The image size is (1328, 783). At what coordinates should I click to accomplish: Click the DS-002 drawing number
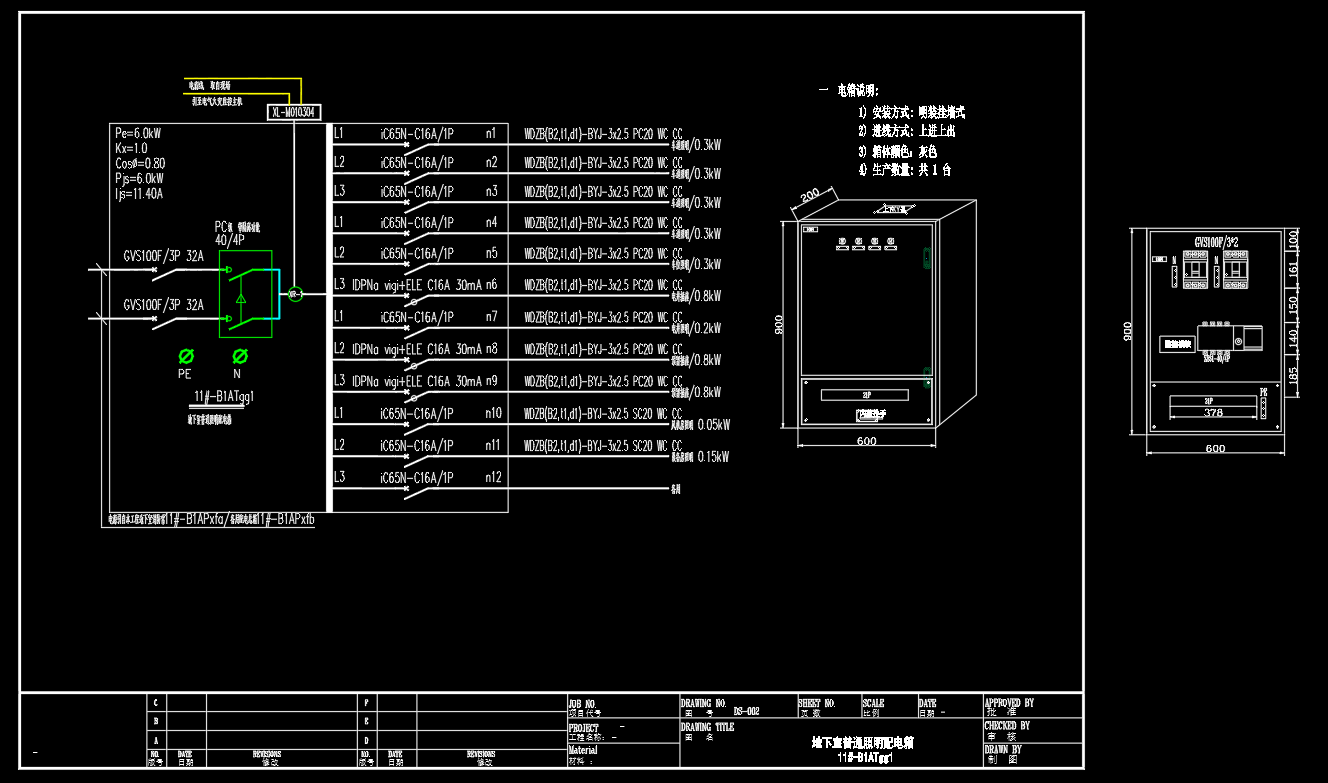(x=746, y=712)
